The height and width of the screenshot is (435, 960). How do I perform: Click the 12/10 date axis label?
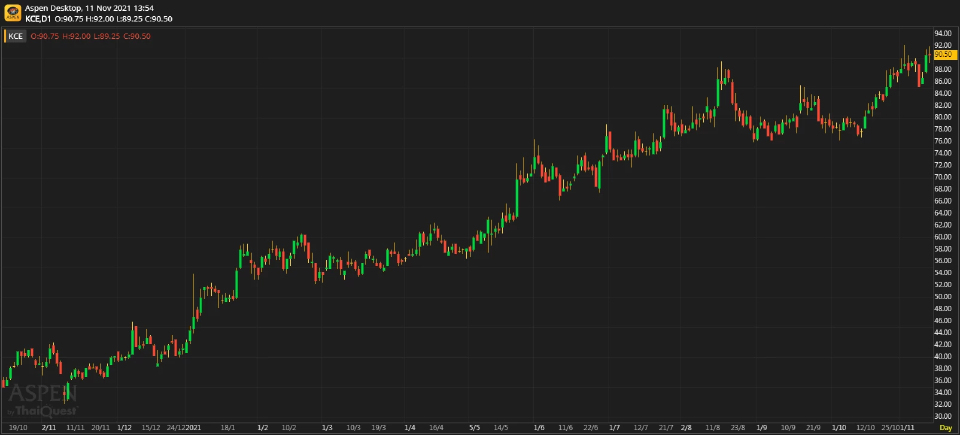click(x=866, y=427)
